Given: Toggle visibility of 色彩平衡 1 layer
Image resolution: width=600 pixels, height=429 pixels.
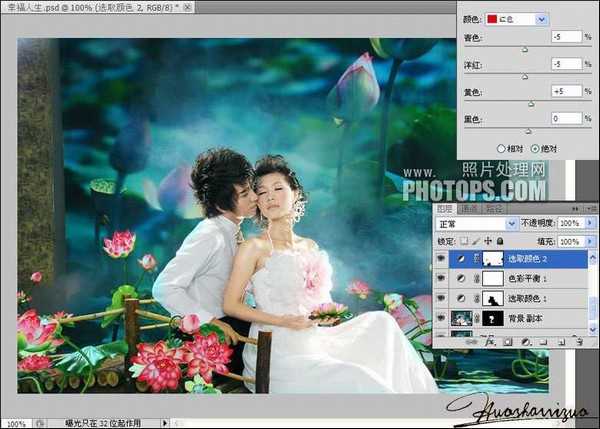Looking at the screenshot, I should click(441, 278).
